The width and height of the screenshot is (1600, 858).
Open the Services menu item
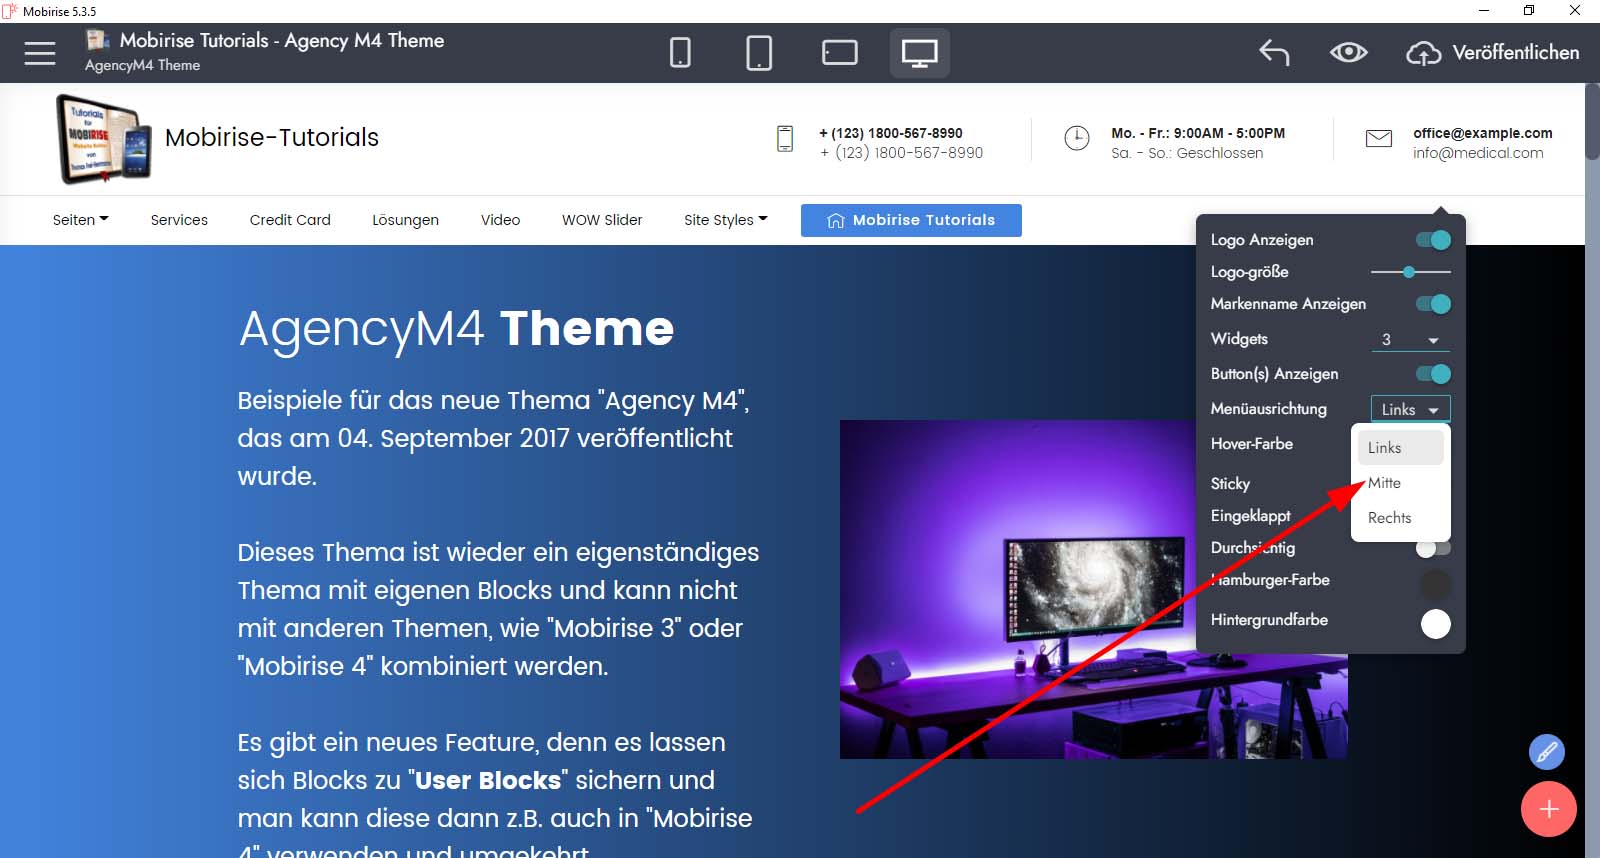click(x=179, y=220)
